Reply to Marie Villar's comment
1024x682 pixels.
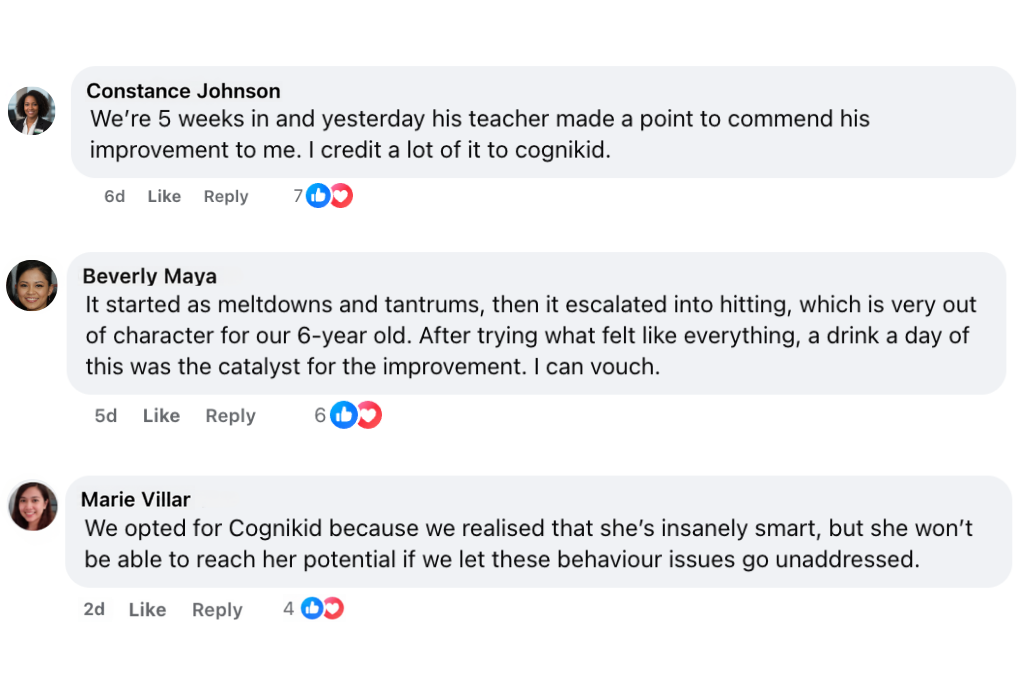coord(217,610)
